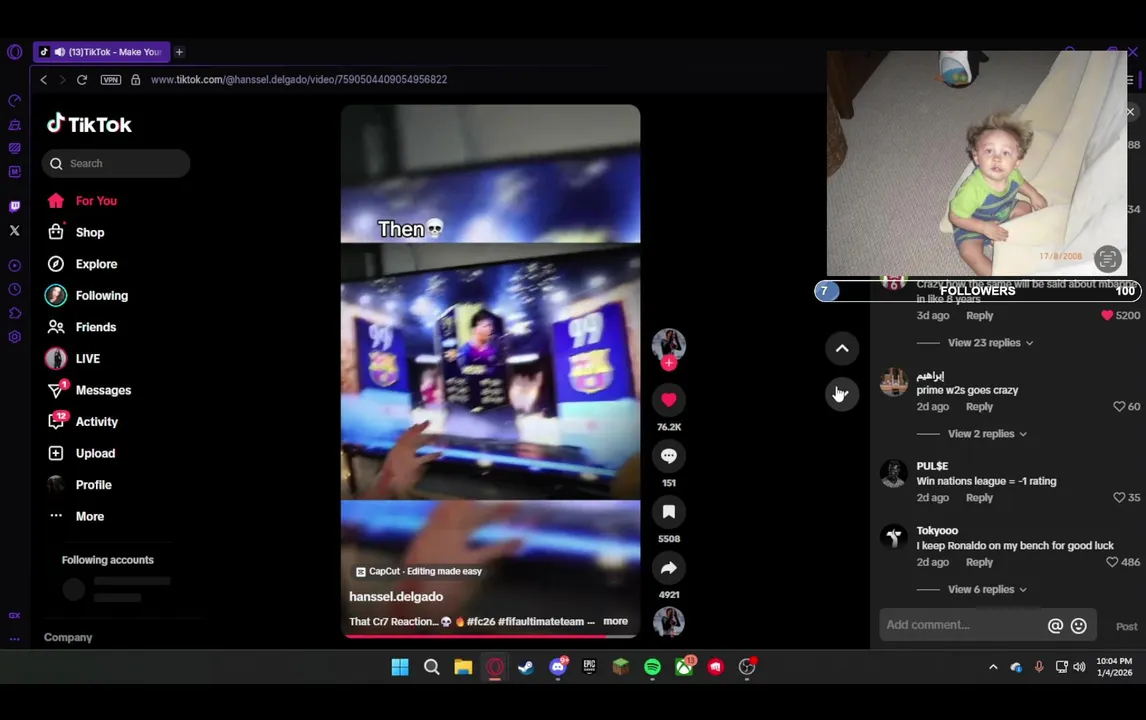Click the hanssel.delgado username on video
The image size is (1146, 720).
click(x=396, y=596)
